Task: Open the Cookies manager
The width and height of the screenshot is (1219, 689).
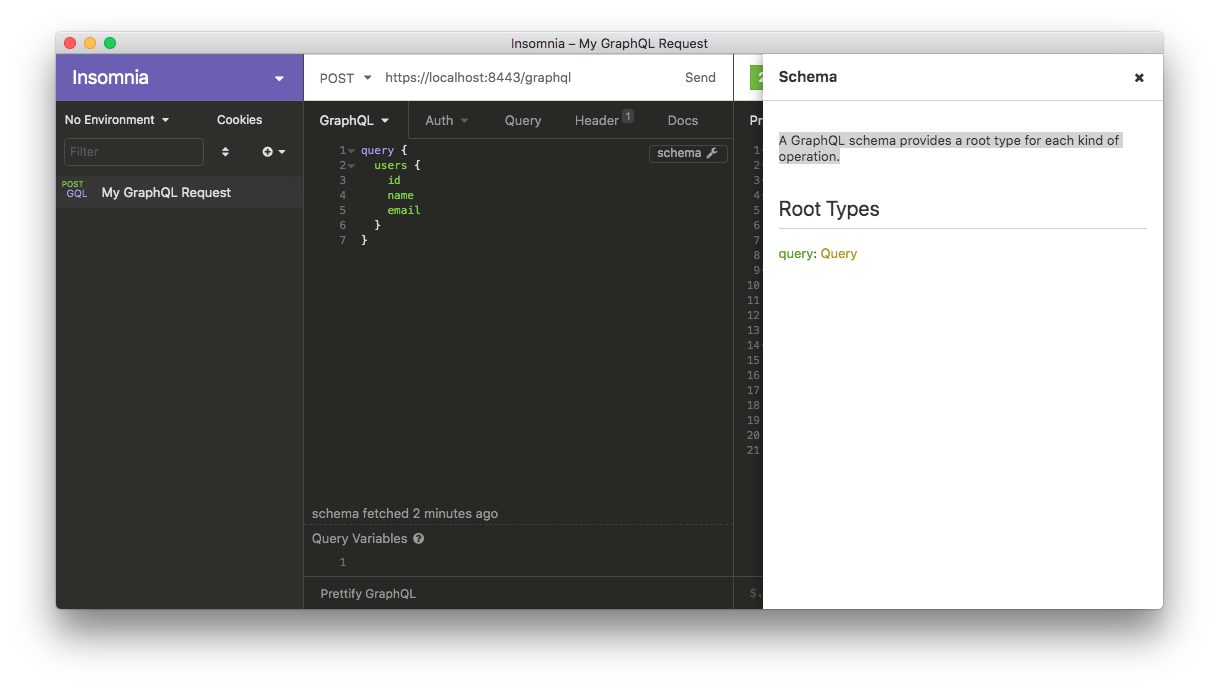Action: coord(240,120)
